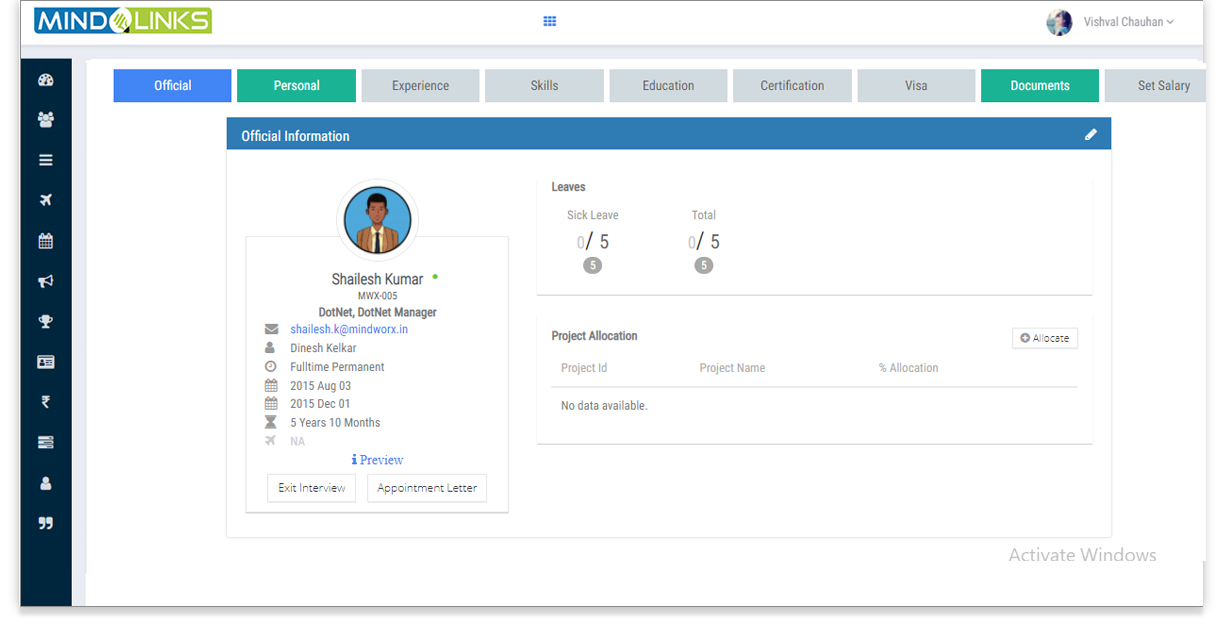Click the No data available message

pos(604,406)
